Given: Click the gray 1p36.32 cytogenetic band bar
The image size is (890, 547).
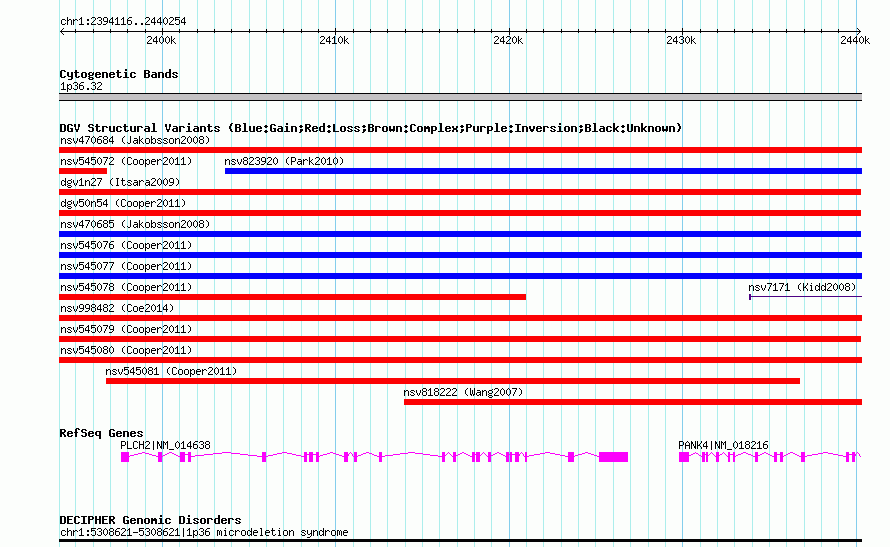Looking at the screenshot, I should 460,97.
